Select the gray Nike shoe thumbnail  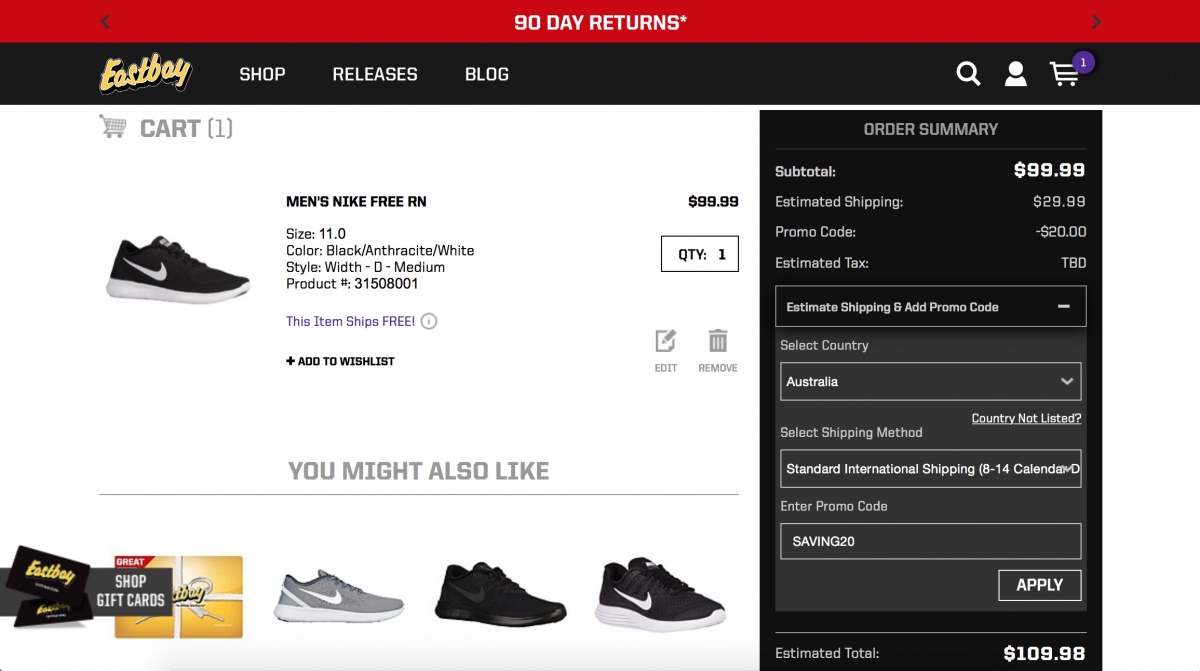[340, 596]
